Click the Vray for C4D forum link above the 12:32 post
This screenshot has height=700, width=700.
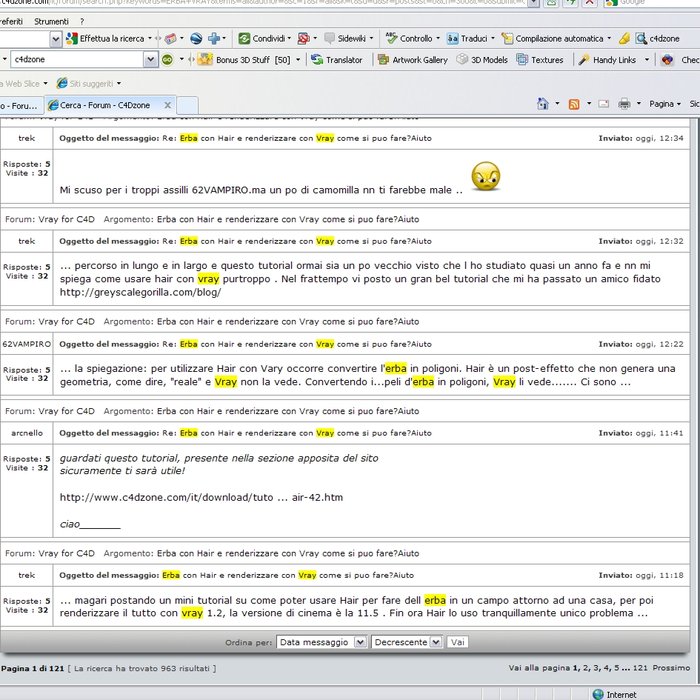[x=67, y=219]
